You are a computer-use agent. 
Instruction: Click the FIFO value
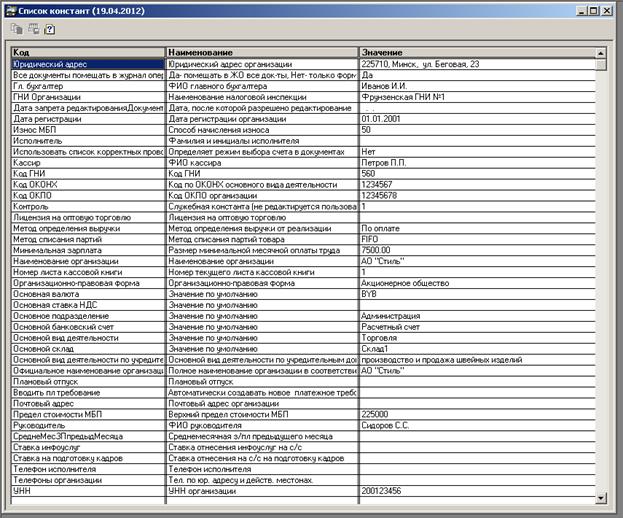tap(370, 239)
